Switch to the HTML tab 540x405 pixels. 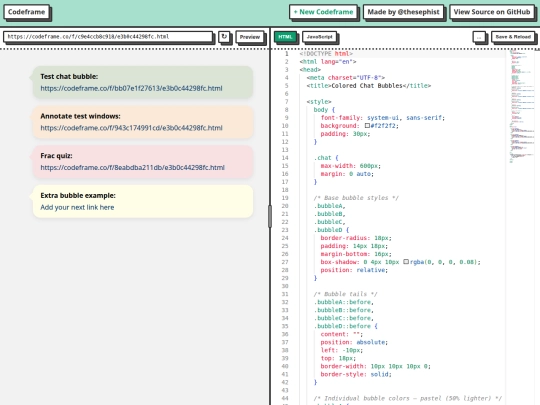pos(285,37)
